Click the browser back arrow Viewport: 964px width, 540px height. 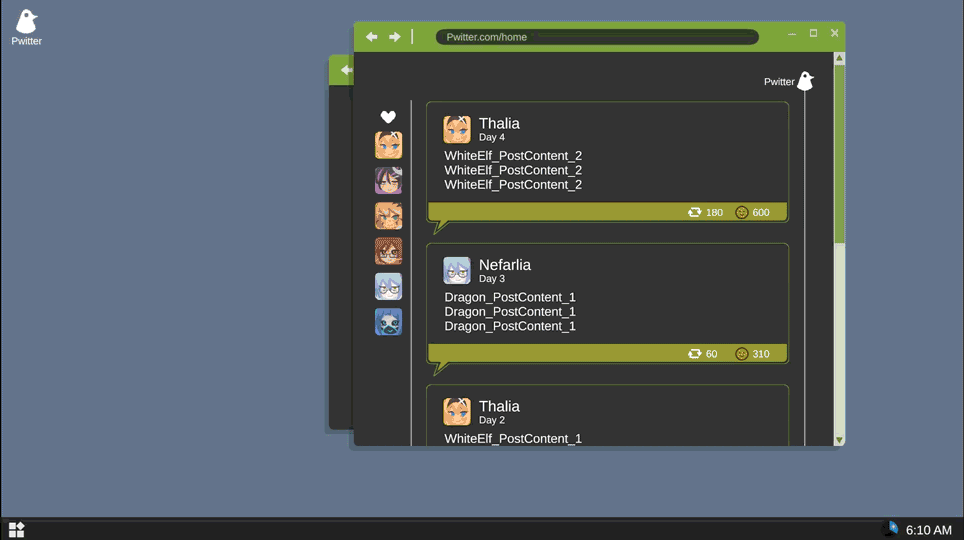coord(371,37)
